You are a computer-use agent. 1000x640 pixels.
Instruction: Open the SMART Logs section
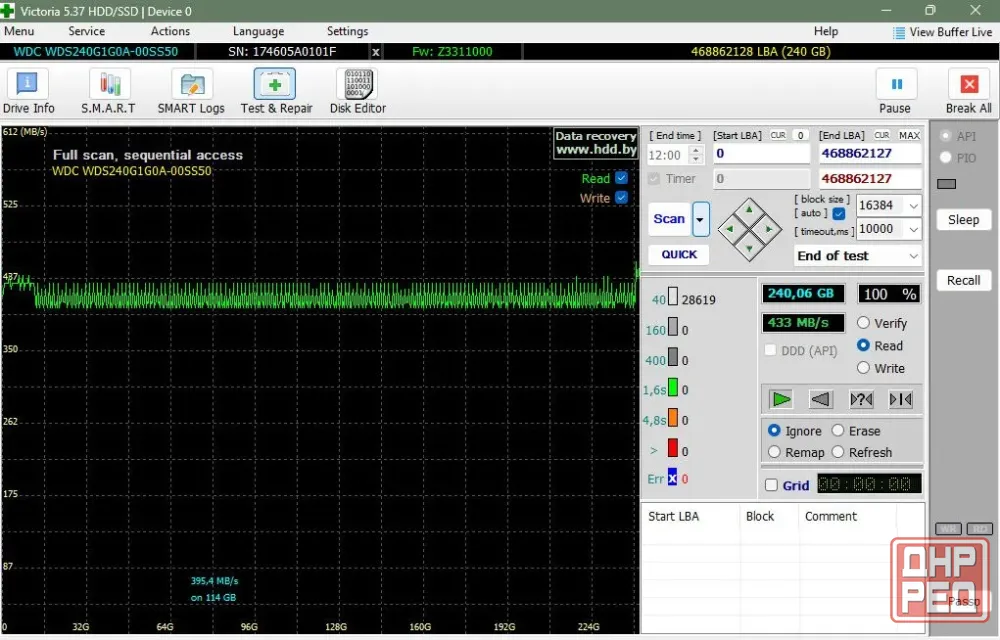192,84
